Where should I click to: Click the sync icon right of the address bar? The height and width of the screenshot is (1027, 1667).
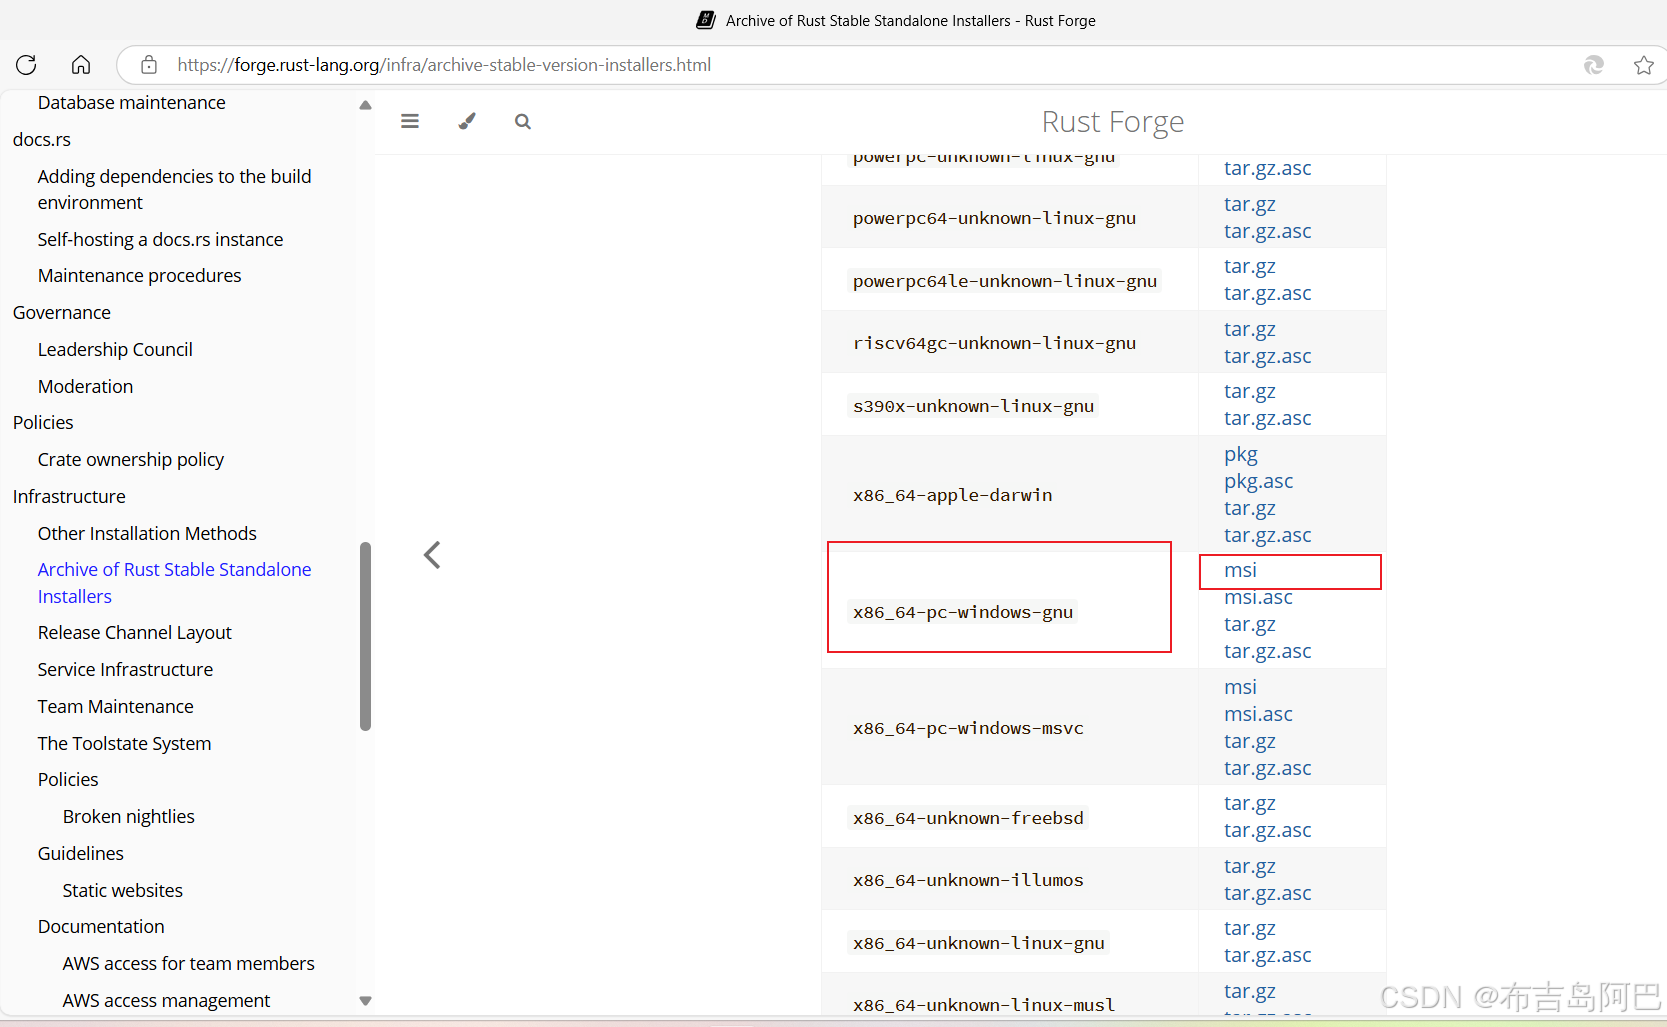click(1593, 64)
